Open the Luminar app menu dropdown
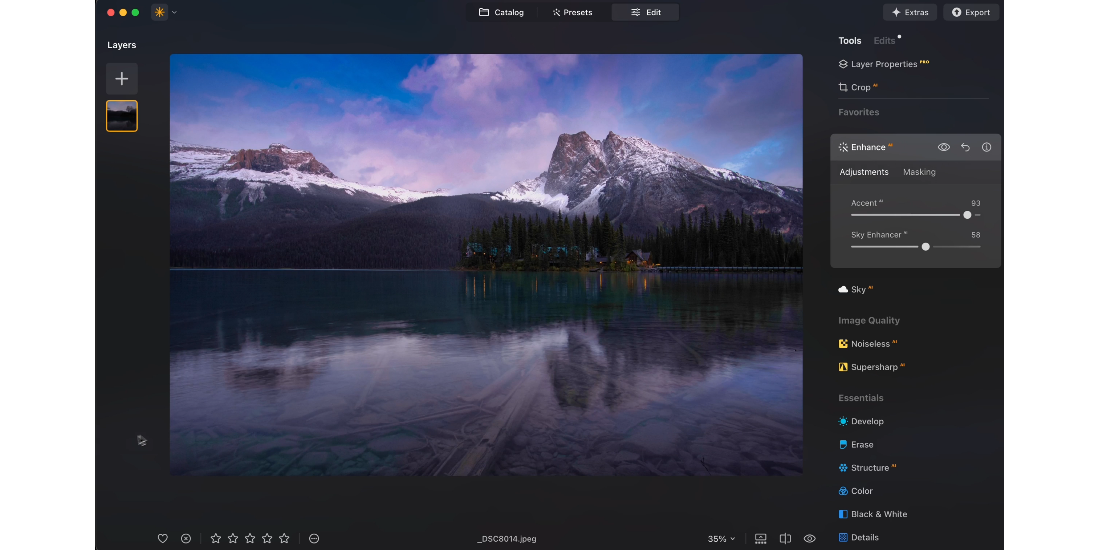 tap(164, 12)
